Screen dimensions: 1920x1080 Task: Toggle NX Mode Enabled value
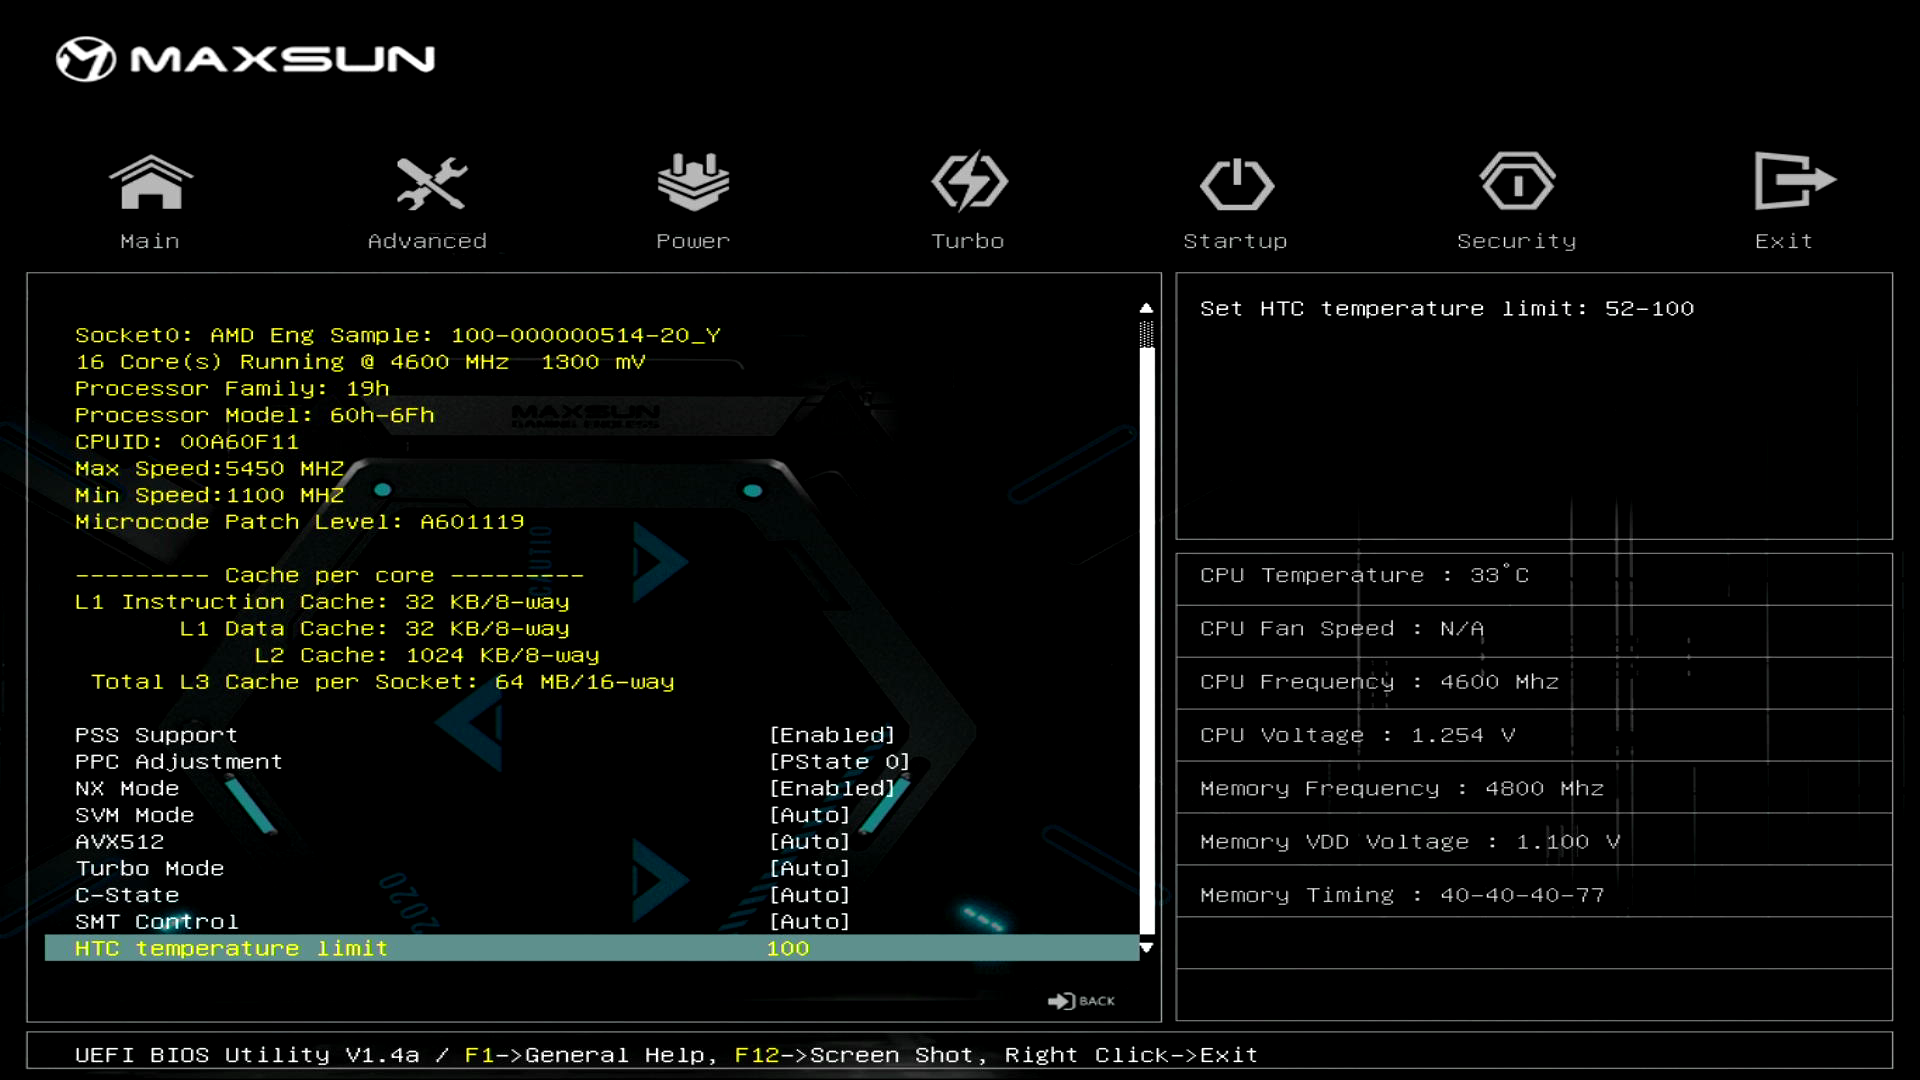tap(831, 788)
